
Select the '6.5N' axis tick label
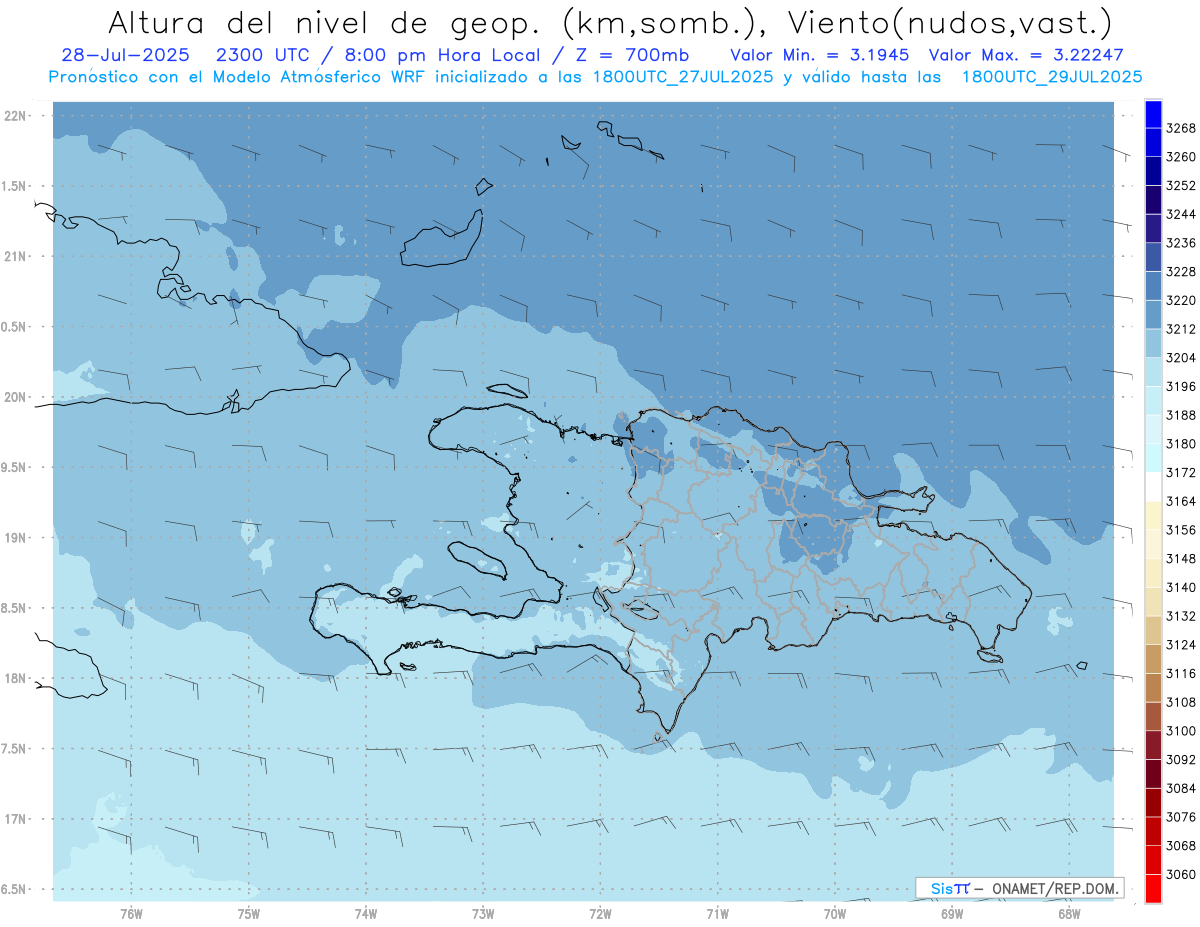(x=14, y=889)
